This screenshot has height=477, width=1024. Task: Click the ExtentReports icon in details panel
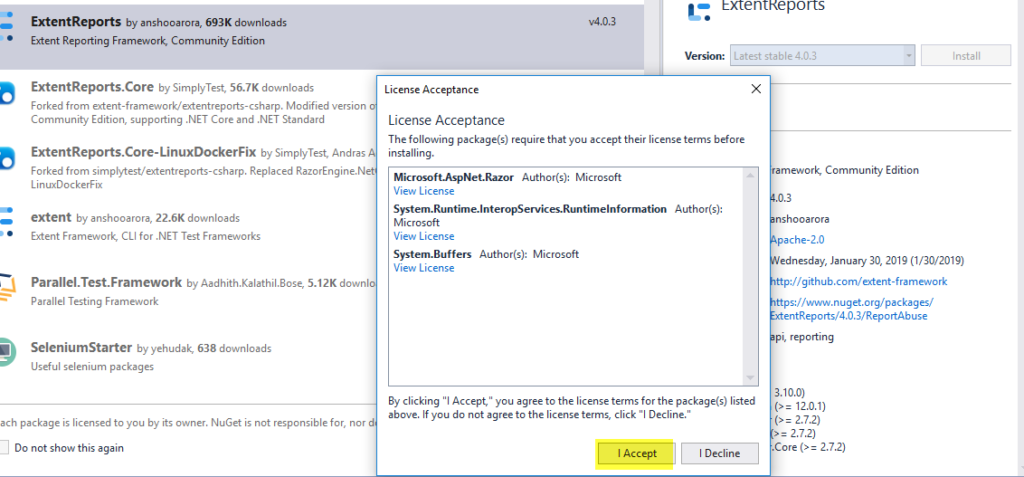pos(699,9)
